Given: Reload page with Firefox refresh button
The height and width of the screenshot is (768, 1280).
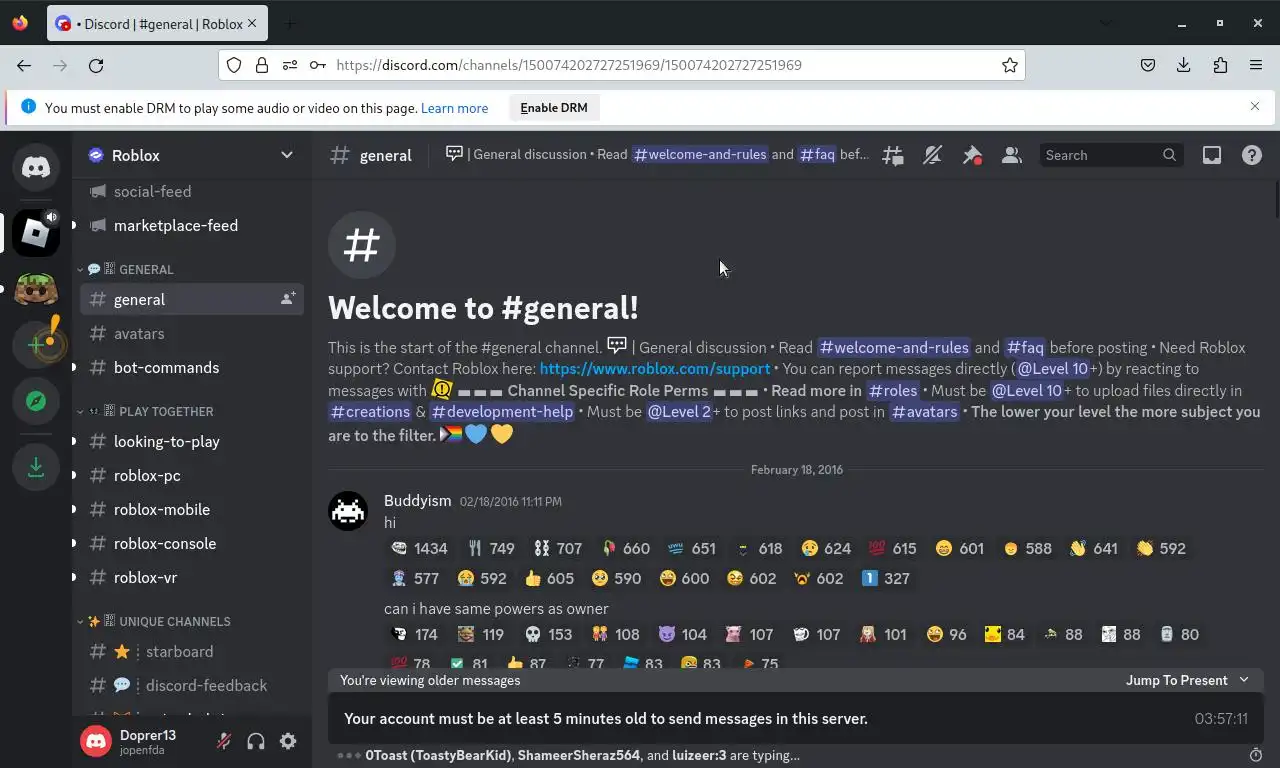Looking at the screenshot, I should (x=96, y=65).
